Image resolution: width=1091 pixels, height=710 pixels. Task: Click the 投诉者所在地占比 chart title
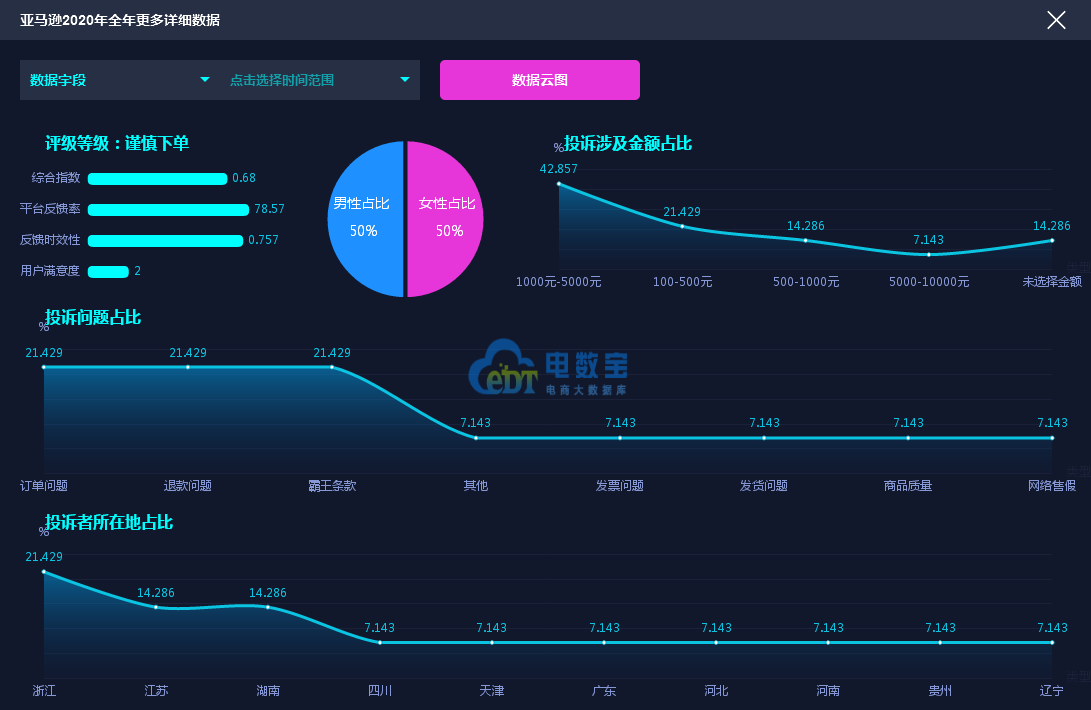109,523
